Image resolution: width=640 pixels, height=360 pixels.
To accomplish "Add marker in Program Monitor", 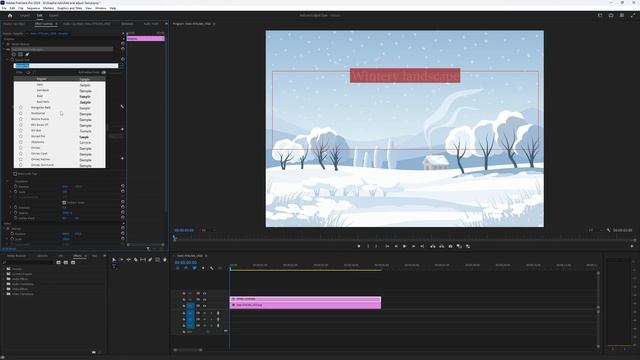I will pyautogui.click(x=359, y=246).
